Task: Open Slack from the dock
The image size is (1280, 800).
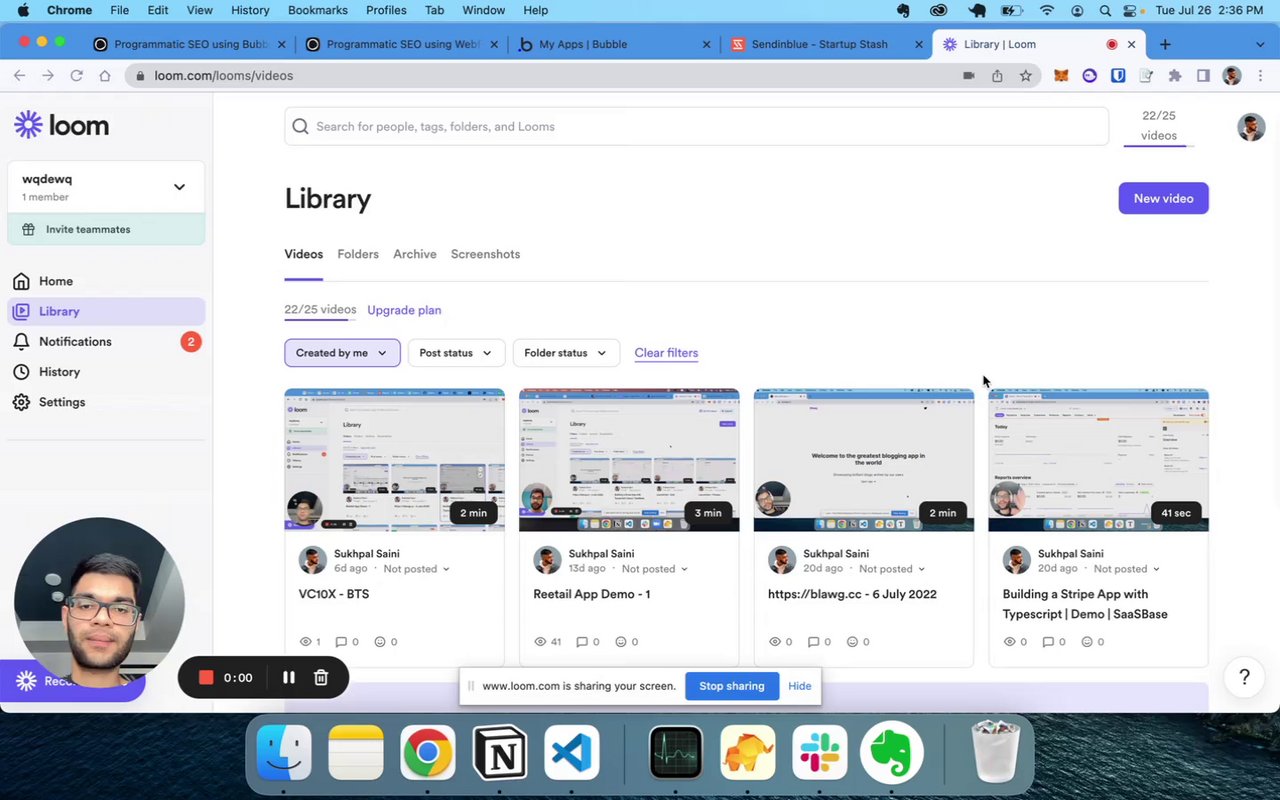Action: coord(819,753)
